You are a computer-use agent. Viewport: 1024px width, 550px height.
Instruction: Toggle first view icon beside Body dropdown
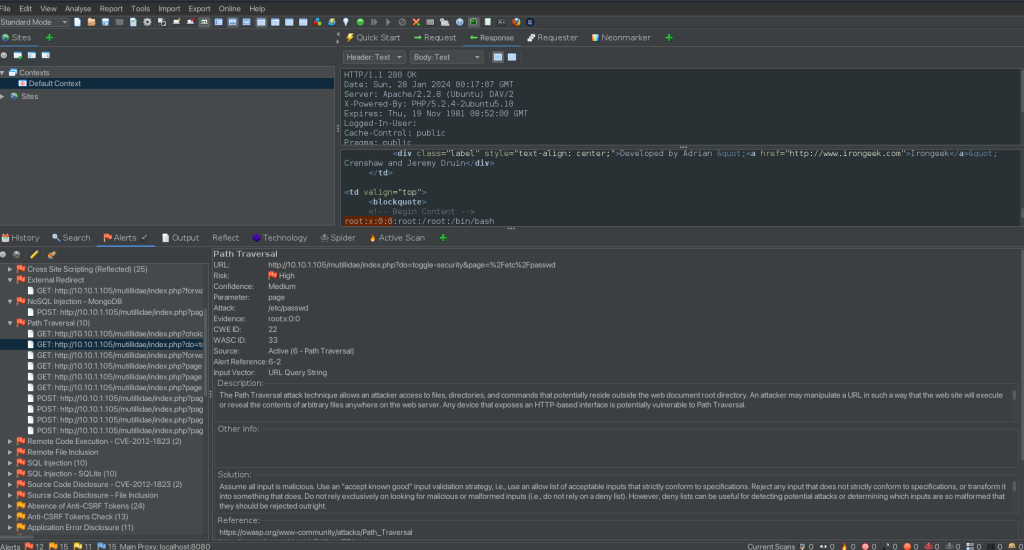(x=497, y=57)
